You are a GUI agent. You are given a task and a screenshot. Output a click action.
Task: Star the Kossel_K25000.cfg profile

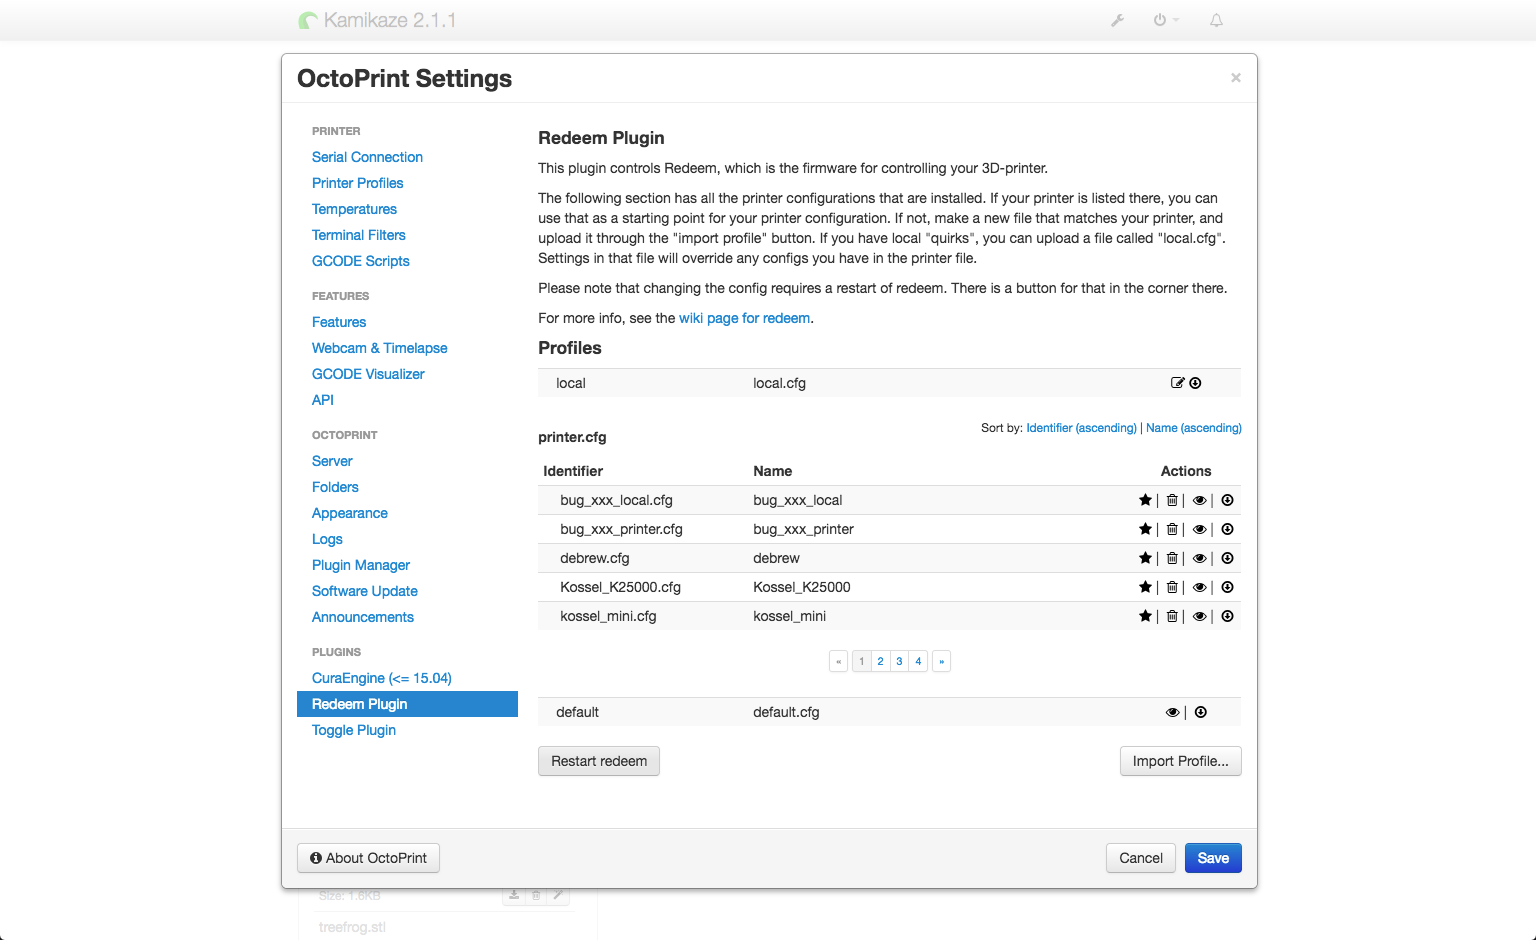click(1145, 587)
